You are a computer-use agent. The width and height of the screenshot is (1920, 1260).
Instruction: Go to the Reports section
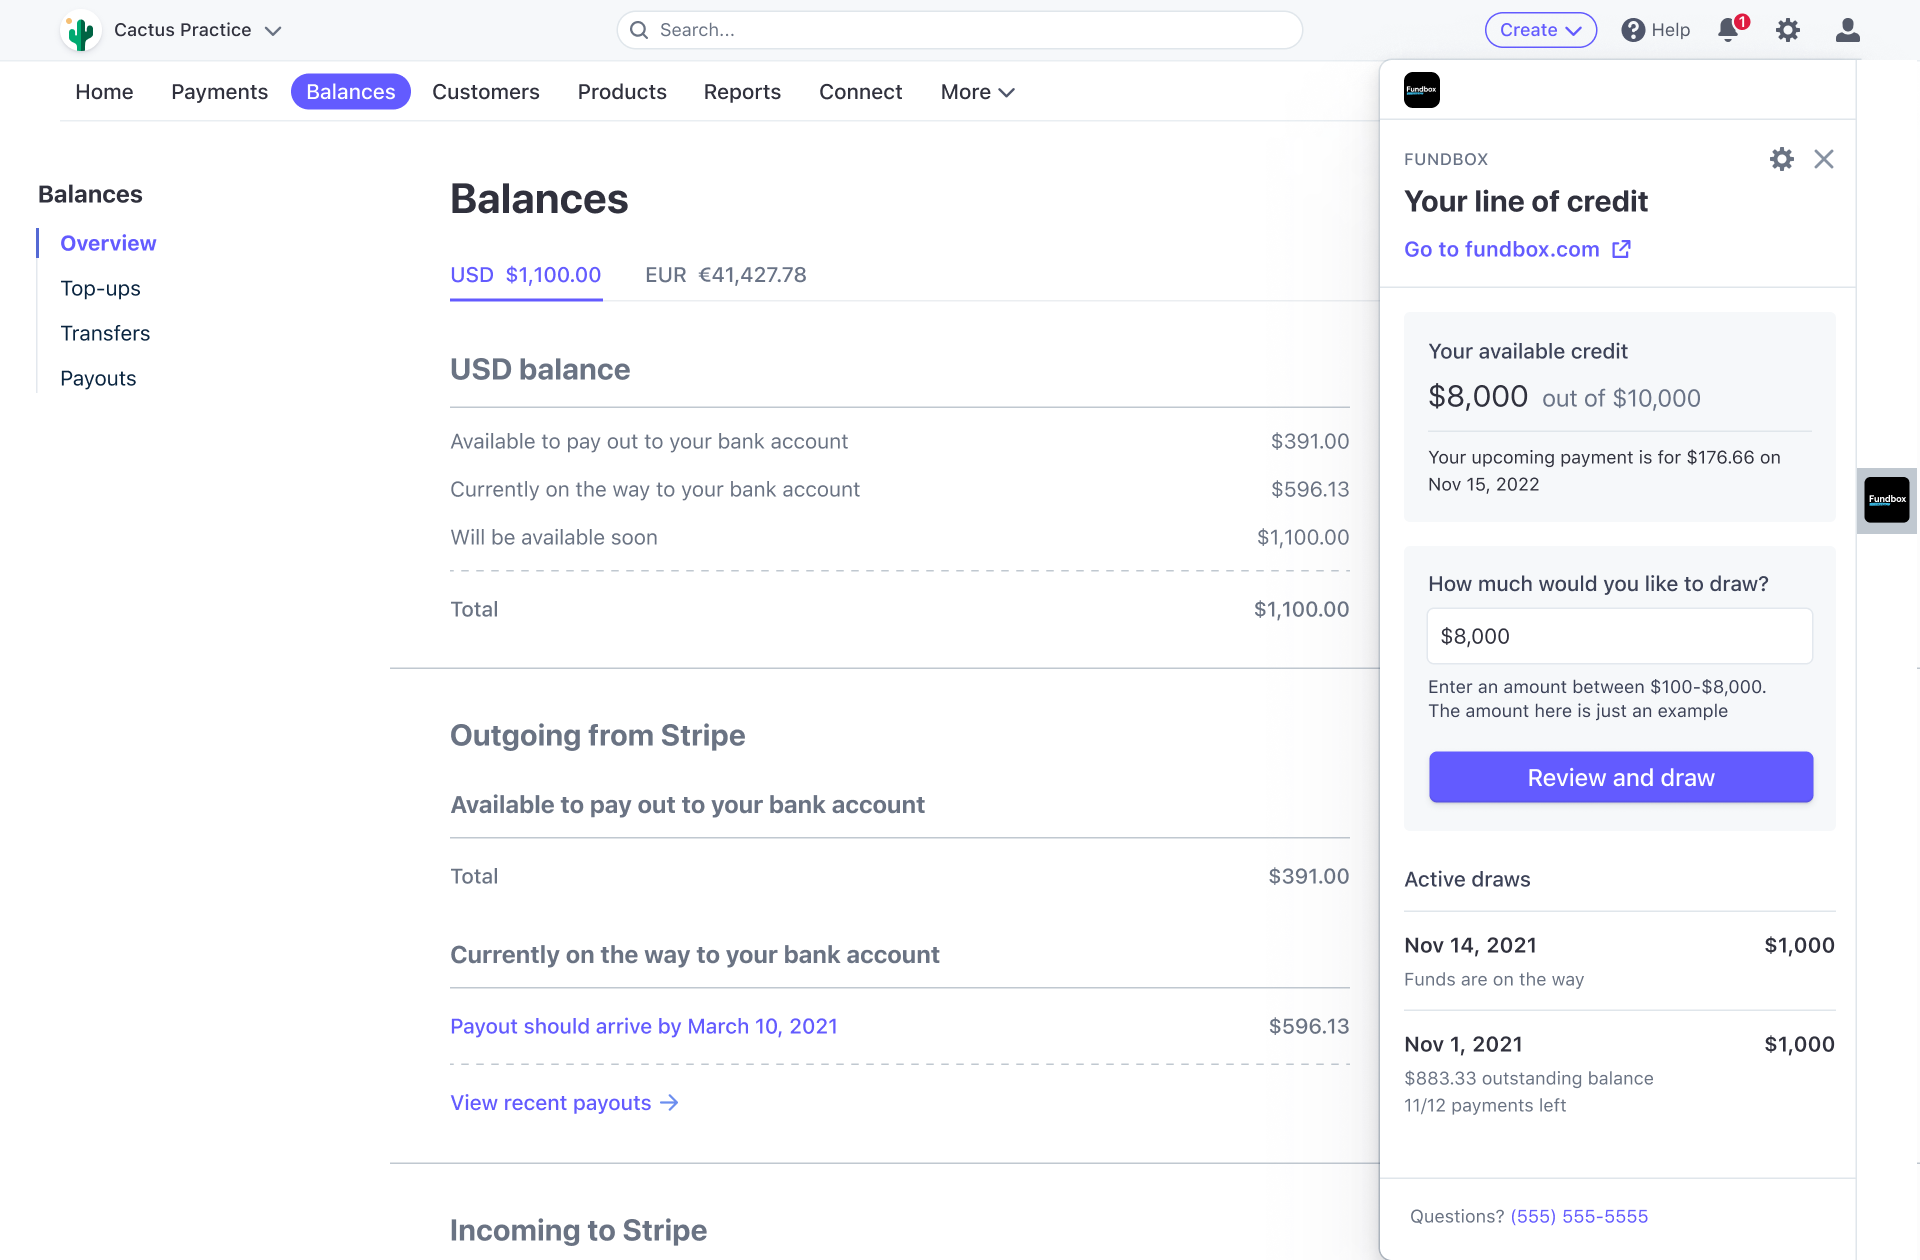(x=742, y=92)
